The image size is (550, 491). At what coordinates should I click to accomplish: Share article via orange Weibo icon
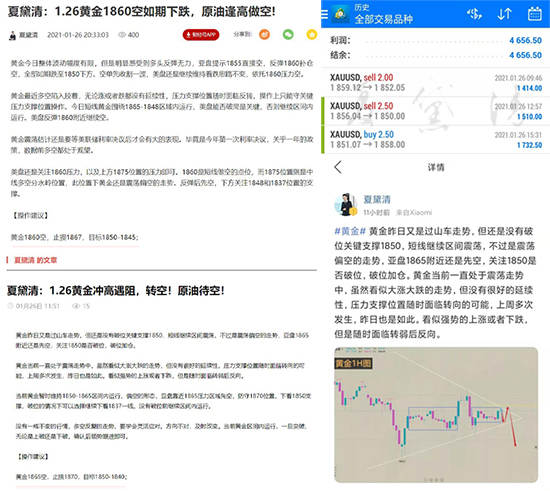[264, 34]
